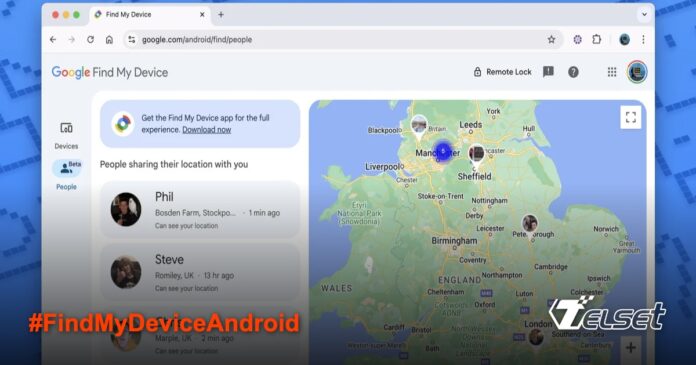Click the 'Romiley, UK' location text
This screenshot has width=696, height=365.
(174, 275)
